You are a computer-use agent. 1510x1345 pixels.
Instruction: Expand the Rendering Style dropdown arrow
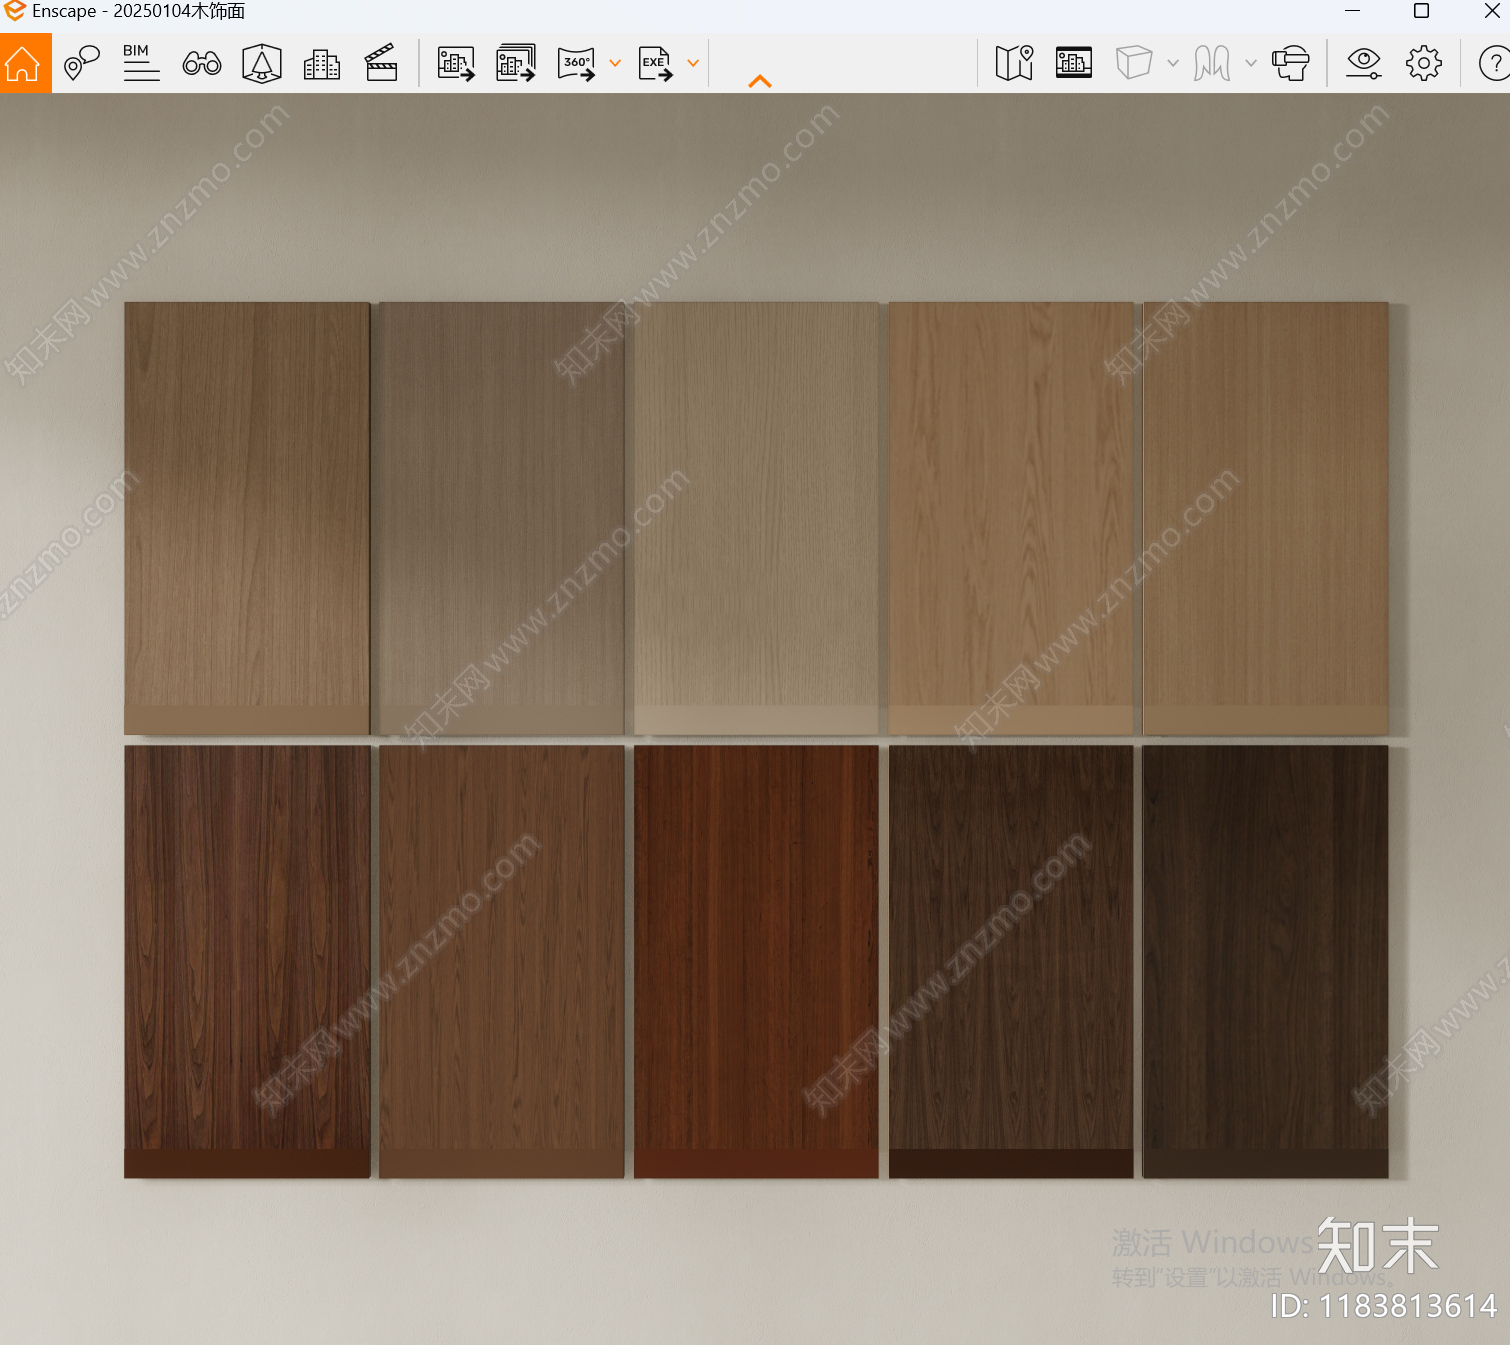coord(1173,63)
